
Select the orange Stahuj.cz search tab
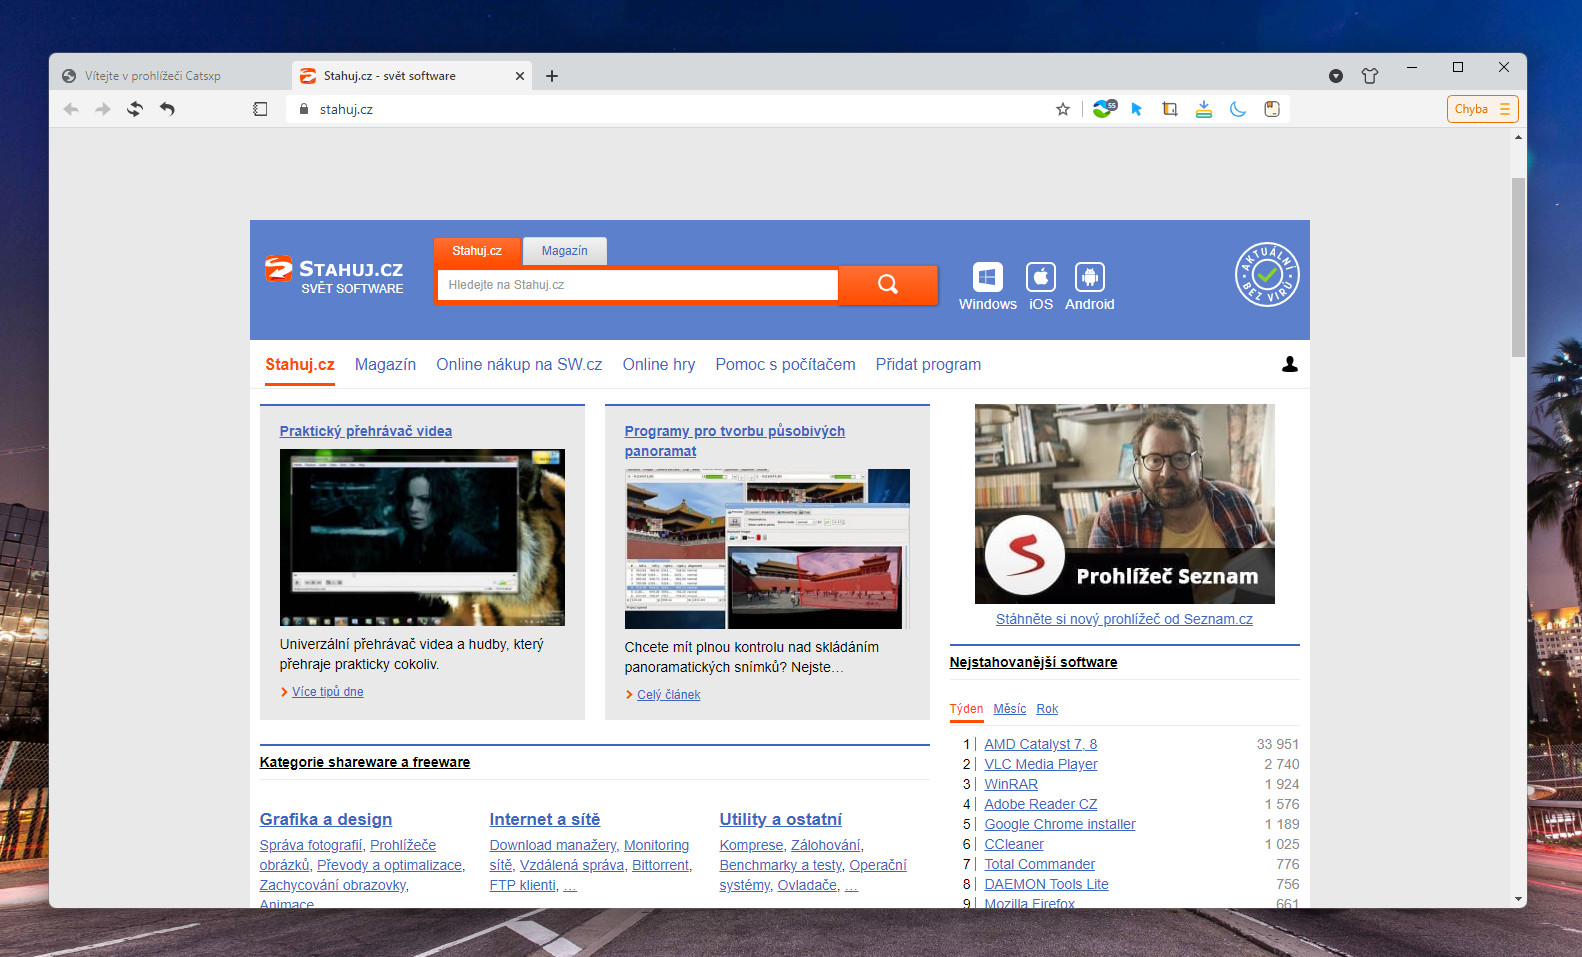point(477,251)
